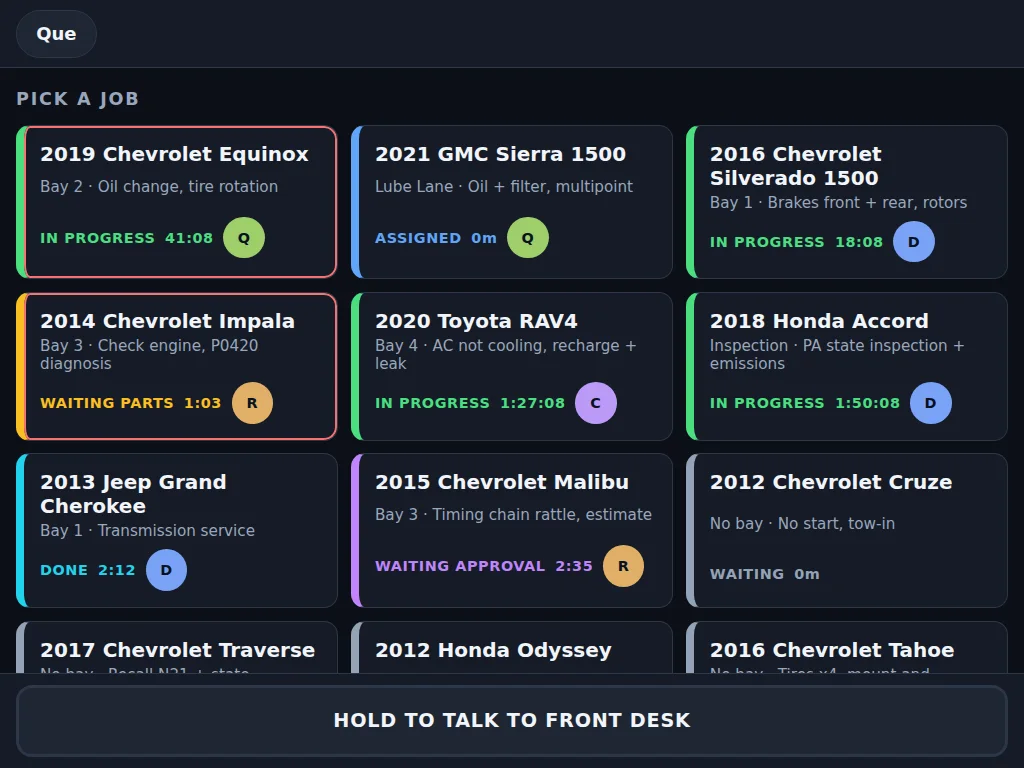The image size is (1024, 768).
Task: Open the 2012 Honda Odyssey job
Action: [x=512, y=647]
